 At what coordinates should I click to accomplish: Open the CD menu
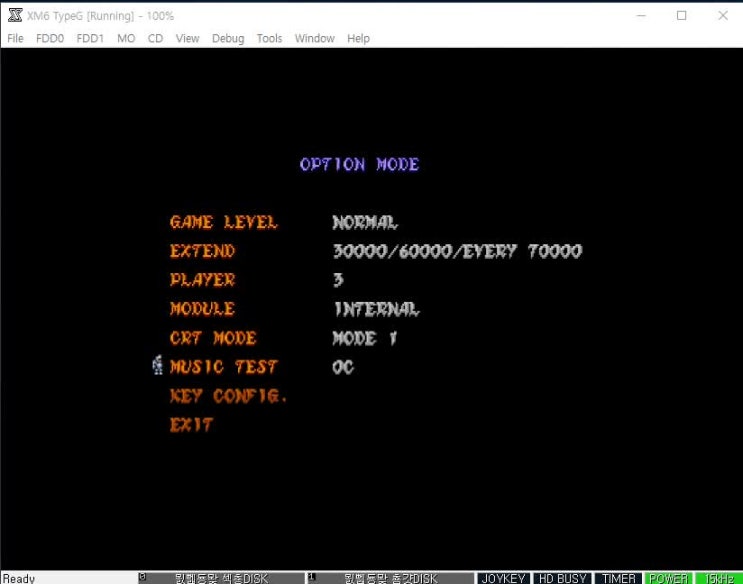coord(155,38)
